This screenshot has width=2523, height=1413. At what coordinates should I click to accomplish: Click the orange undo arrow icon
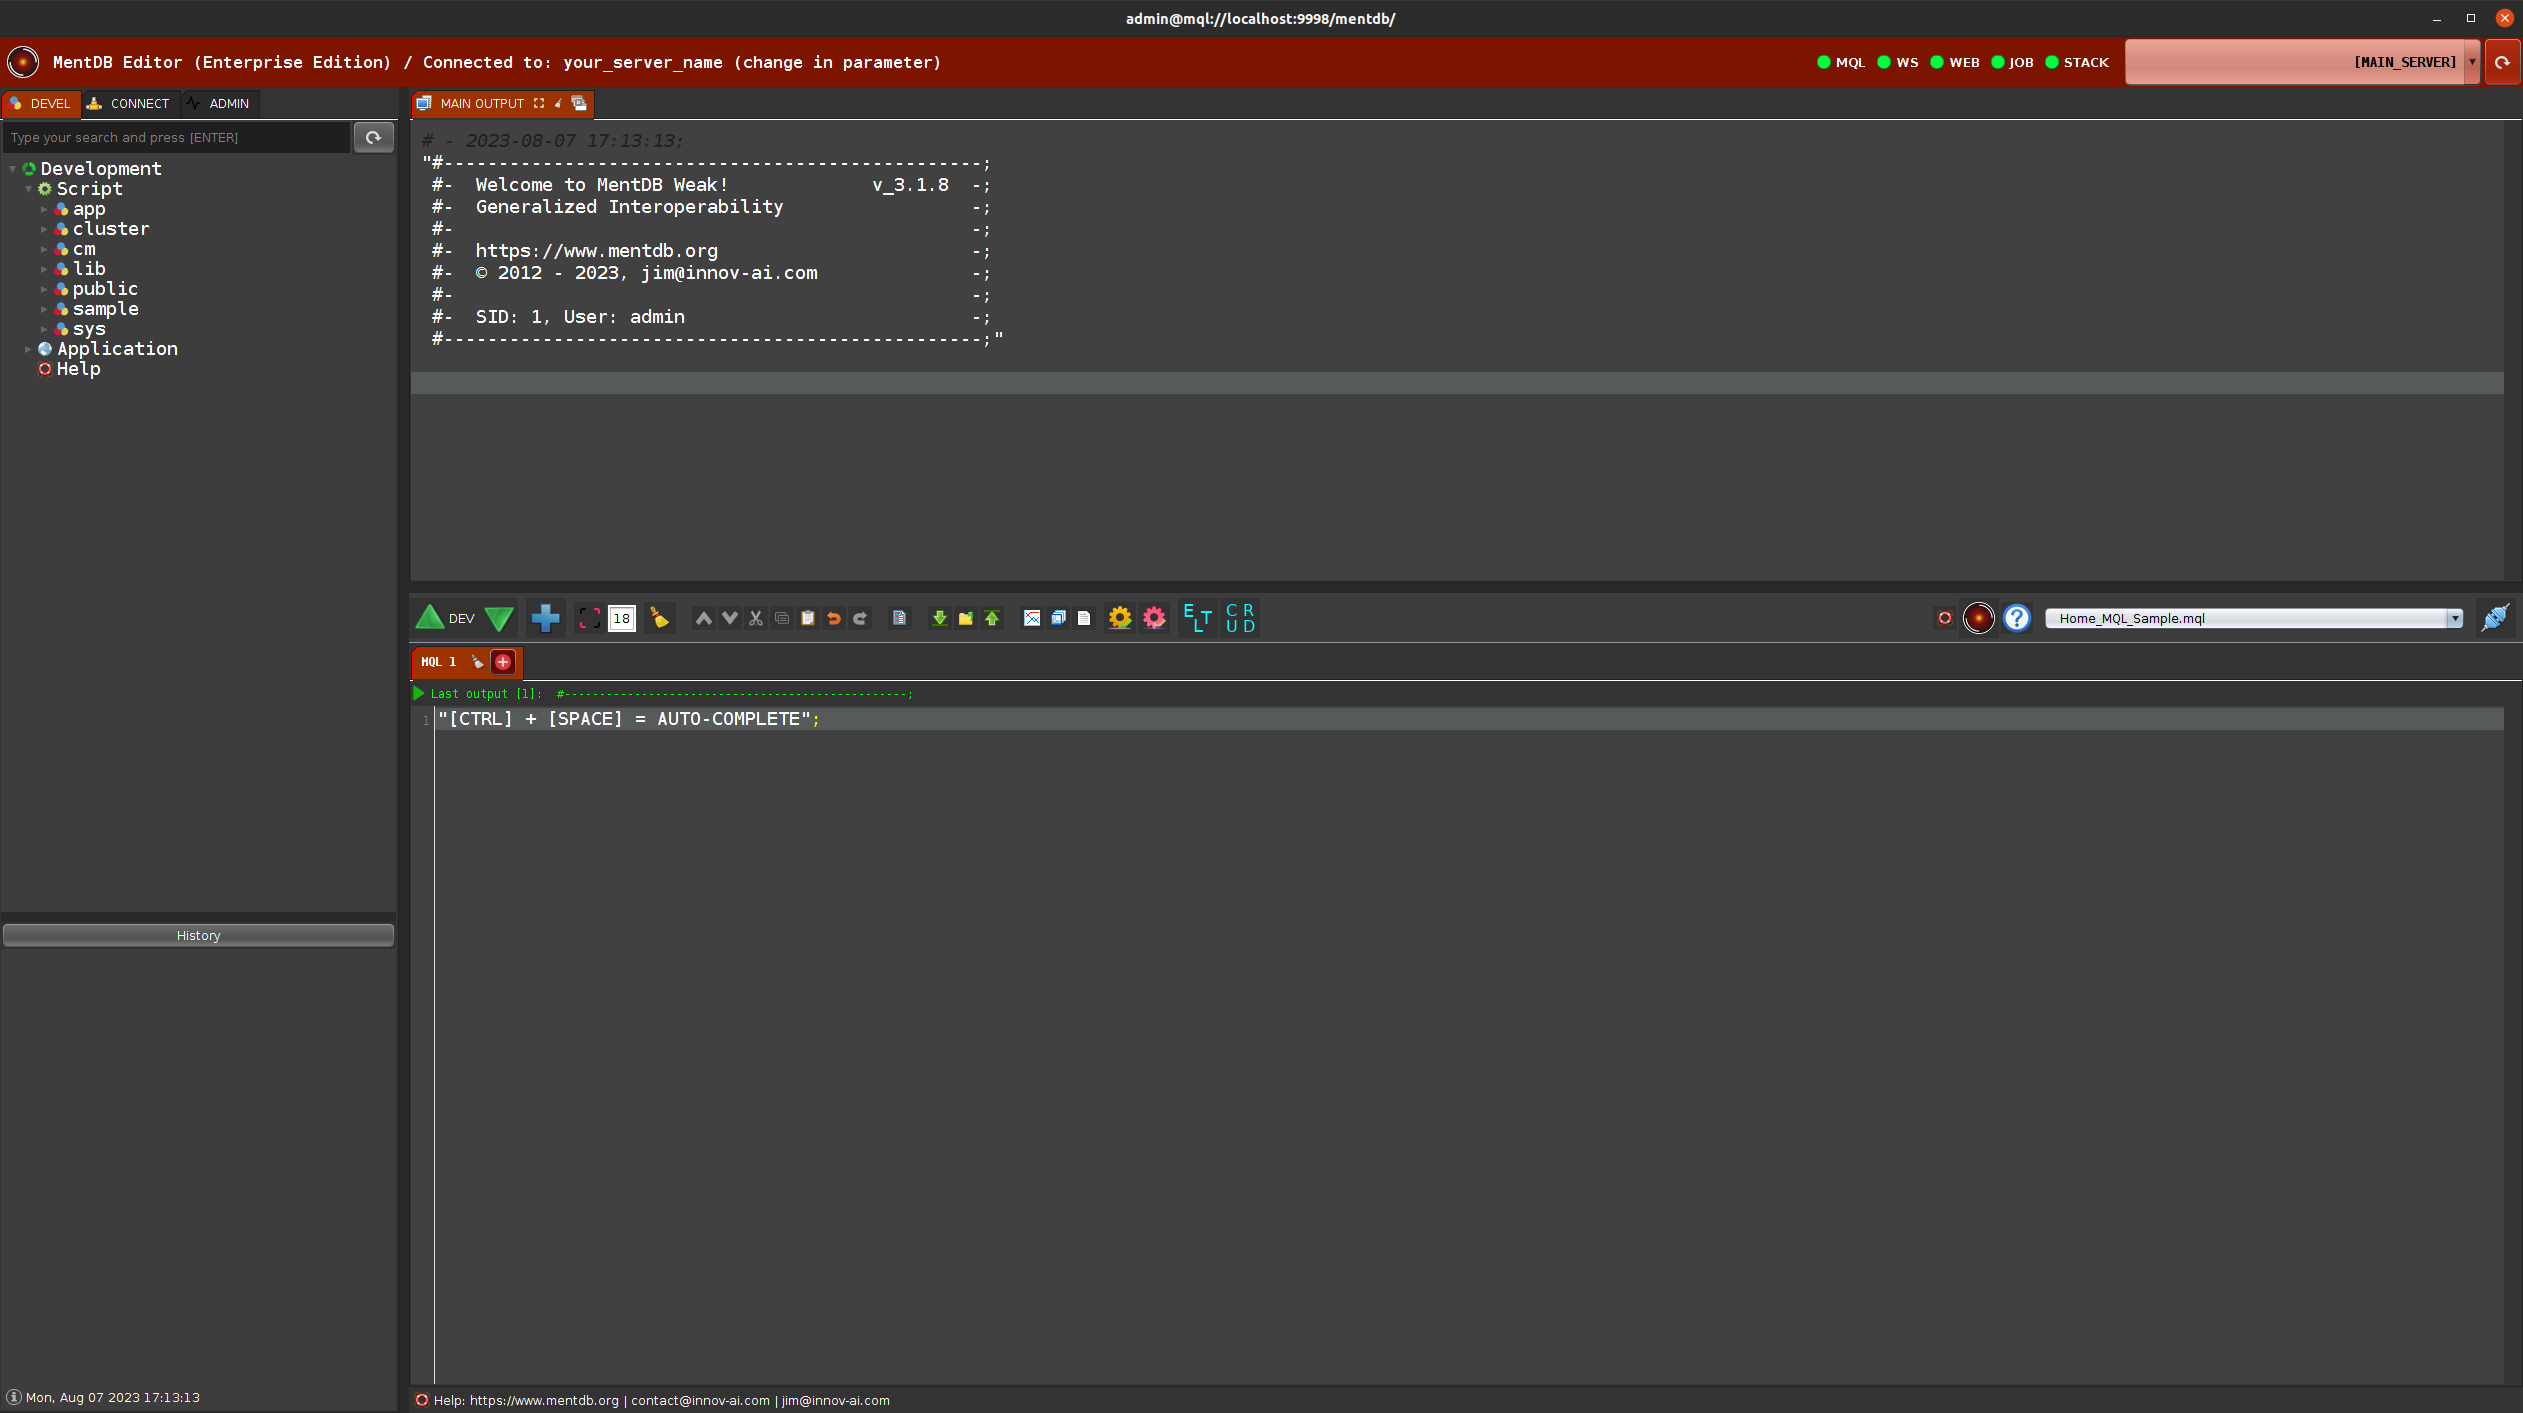[x=834, y=618]
